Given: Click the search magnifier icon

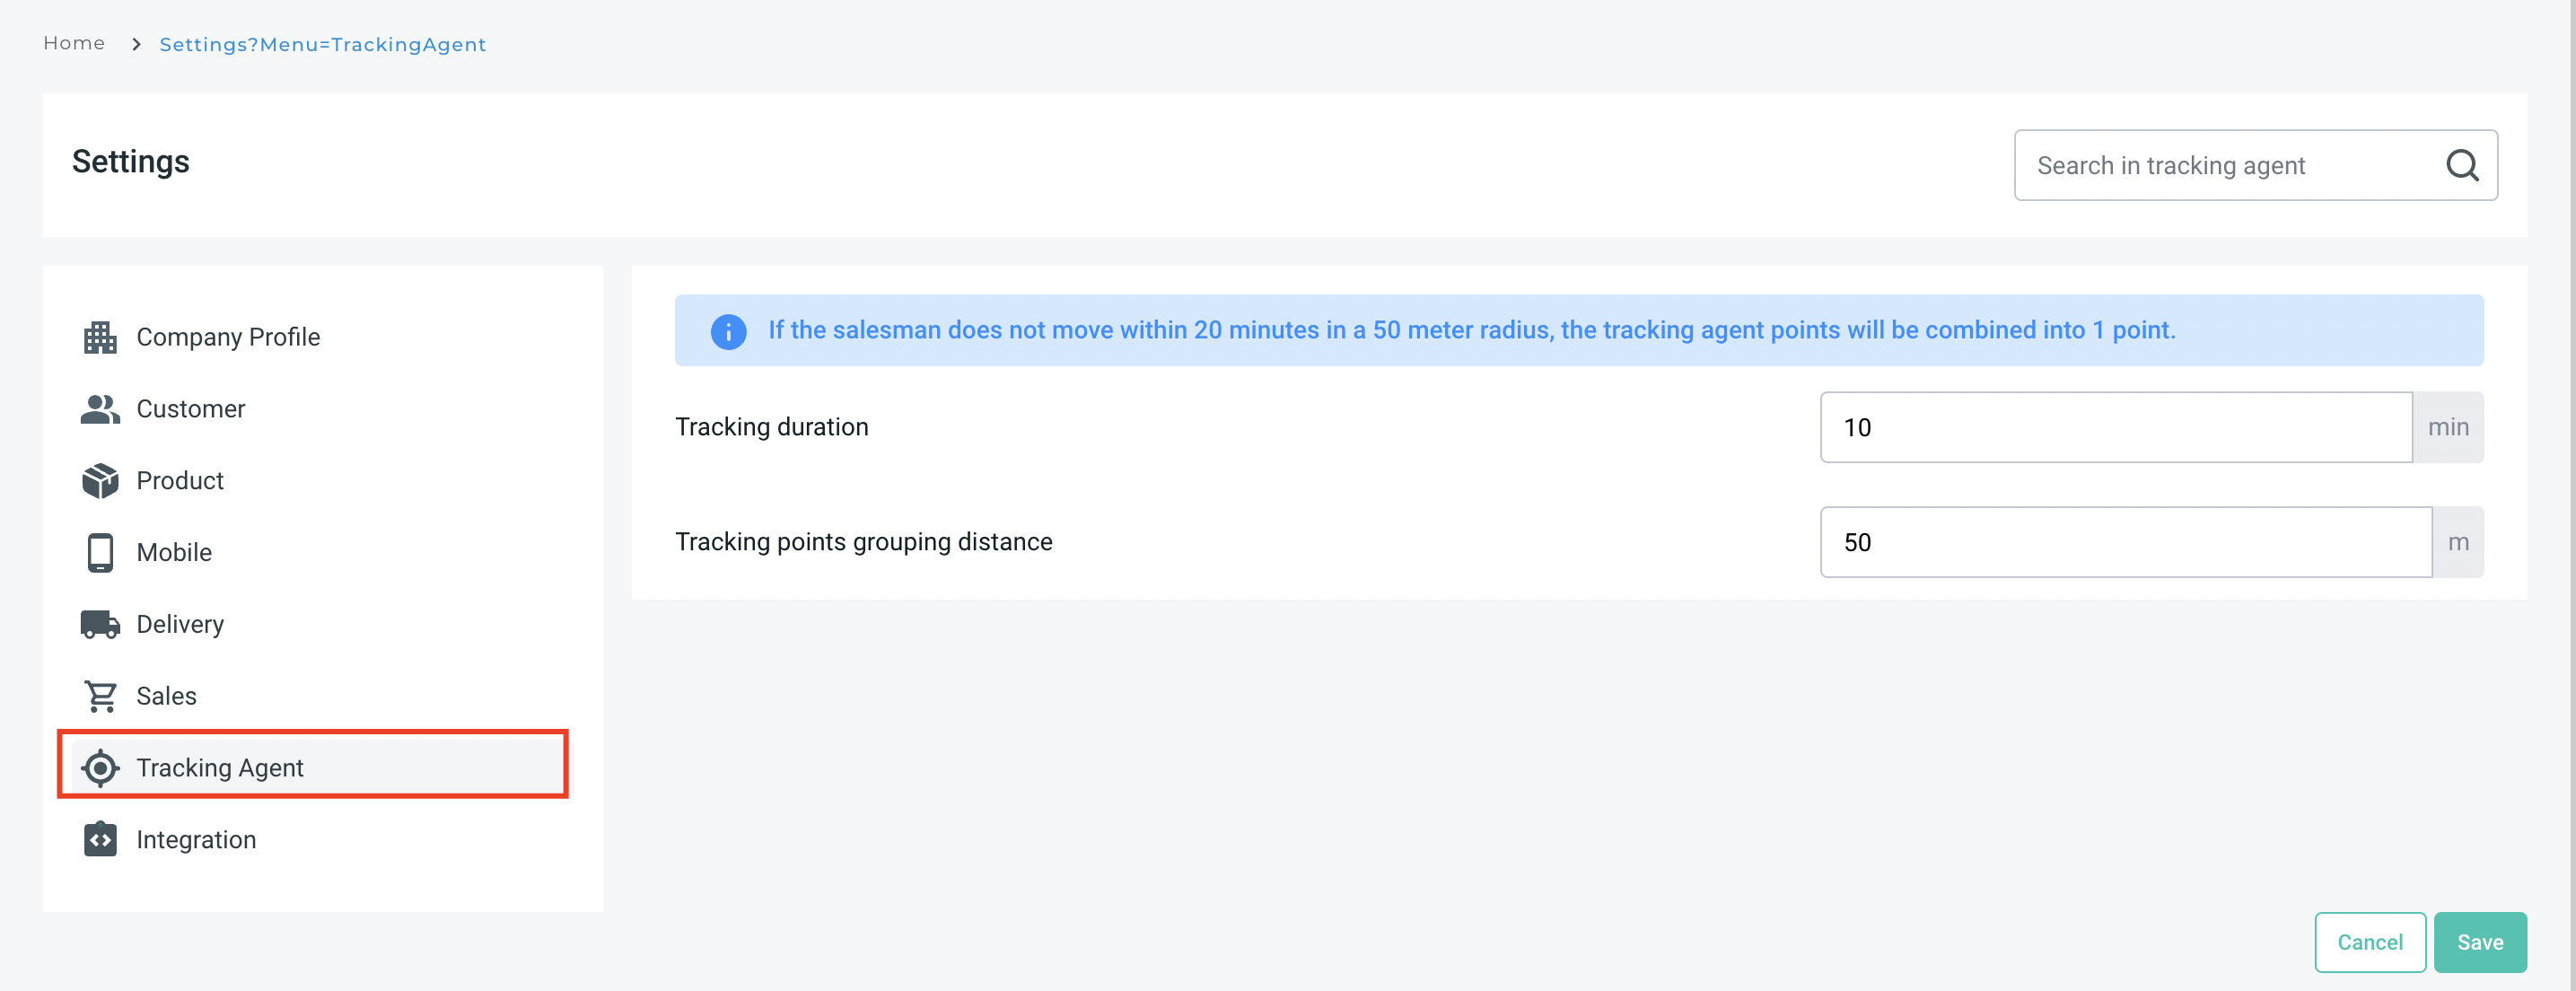Looking at the screenshot, I should [2461, 165].
